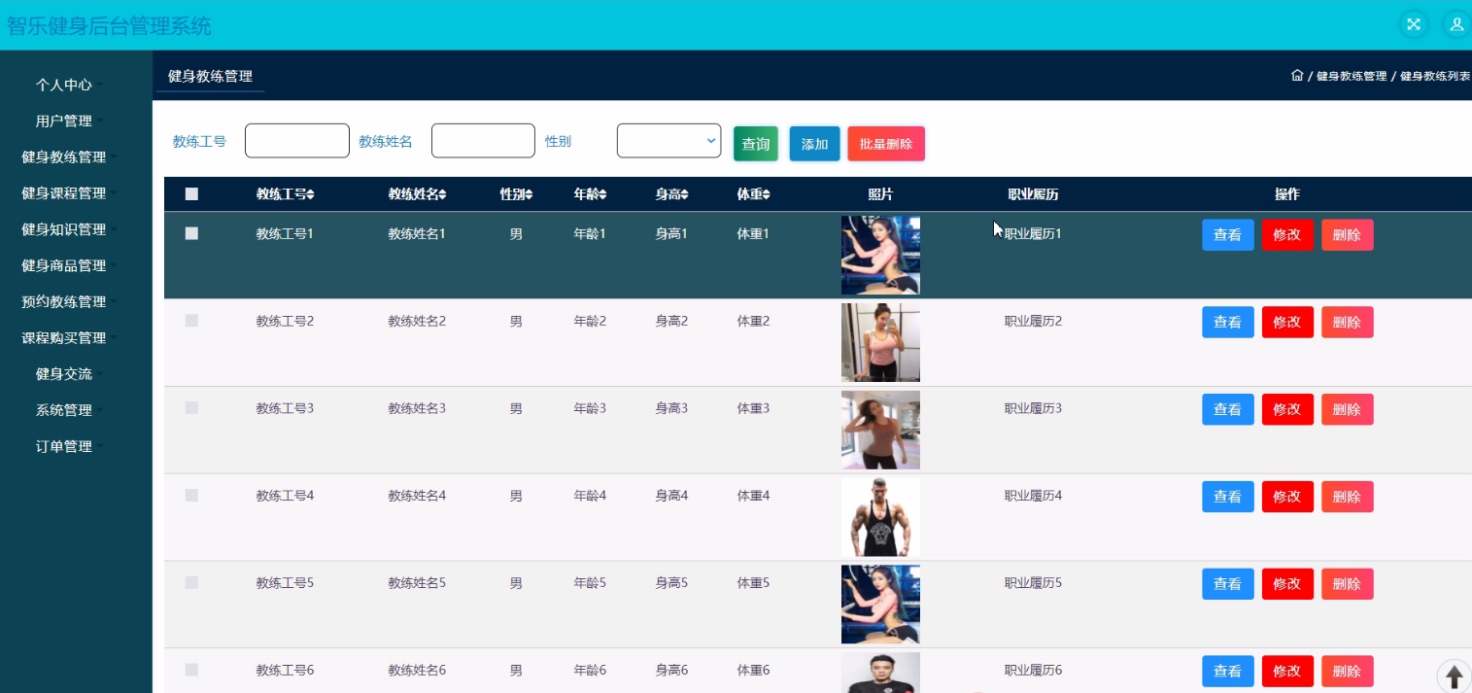The image size is (1472, 693).
Task: Click 查看 for 教练工号1
Action: point(1228,235)
